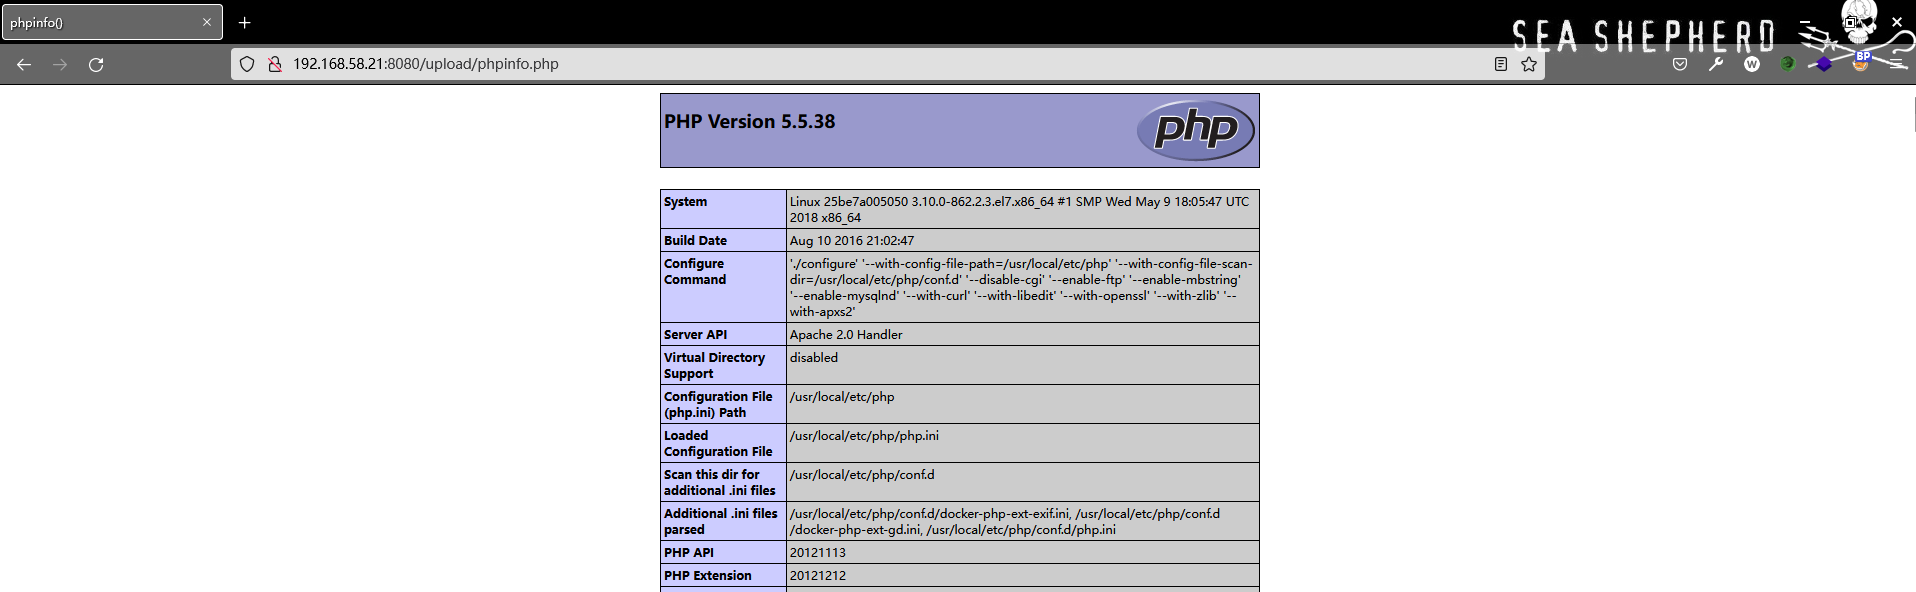Open the wrench developer tools extension
Screen dimensions: 1916x592
tap(1716, 64)
